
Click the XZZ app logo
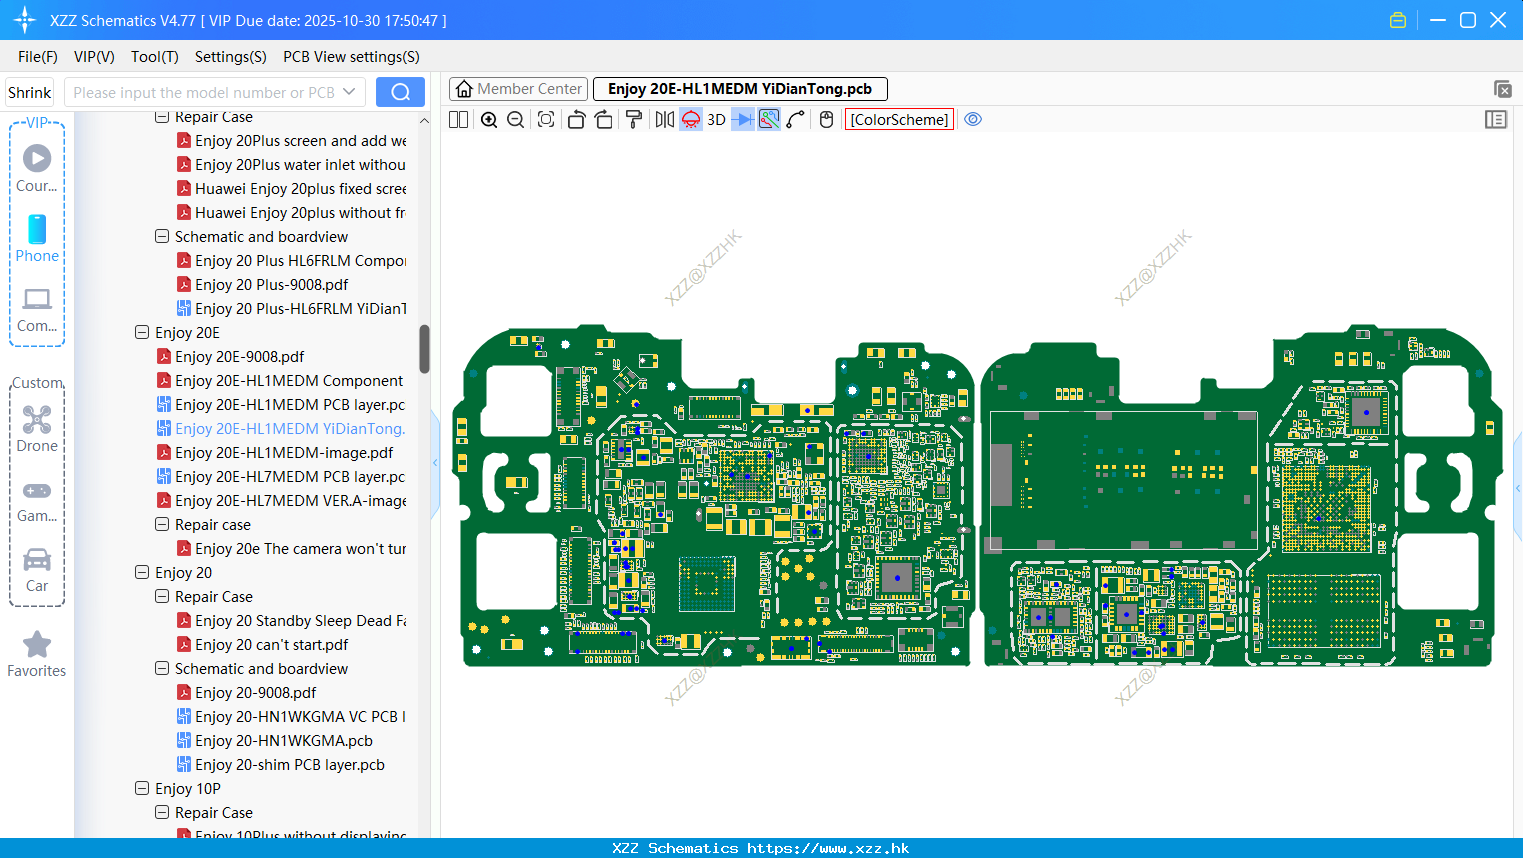[x=24, y=20]
